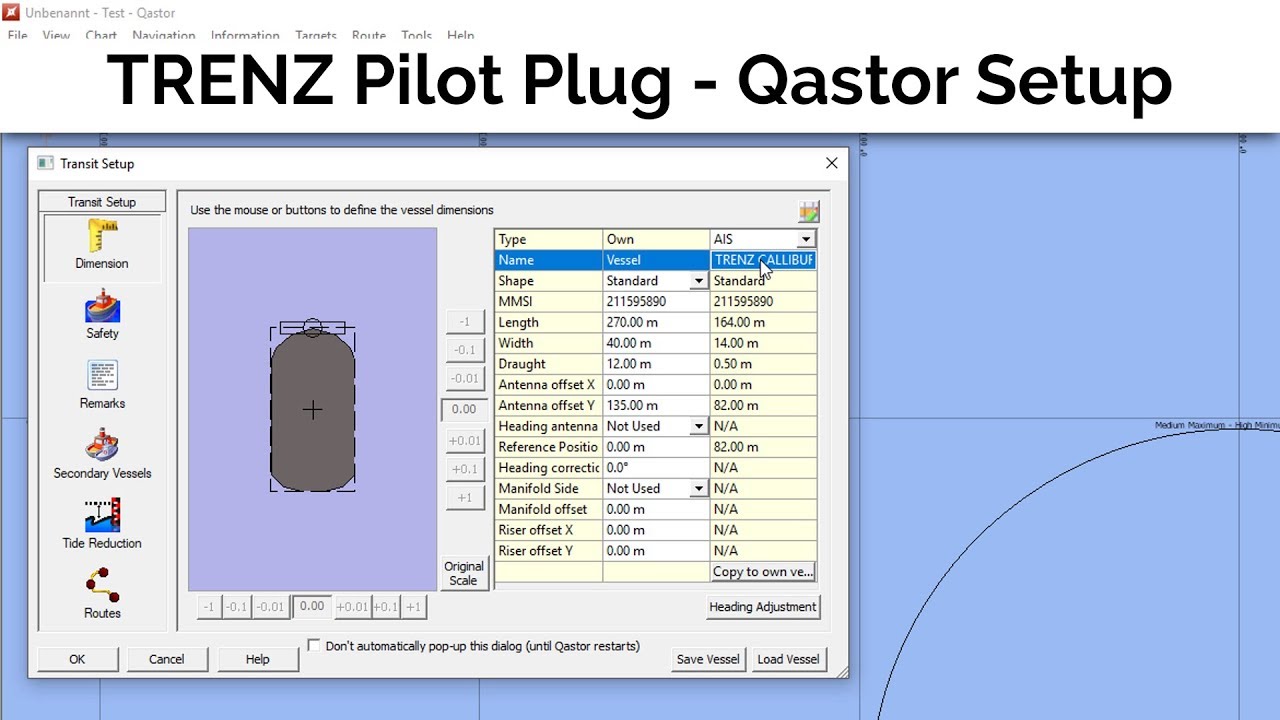
Task: Click Copy to own vessel button
Action: [x=763, y=572]
